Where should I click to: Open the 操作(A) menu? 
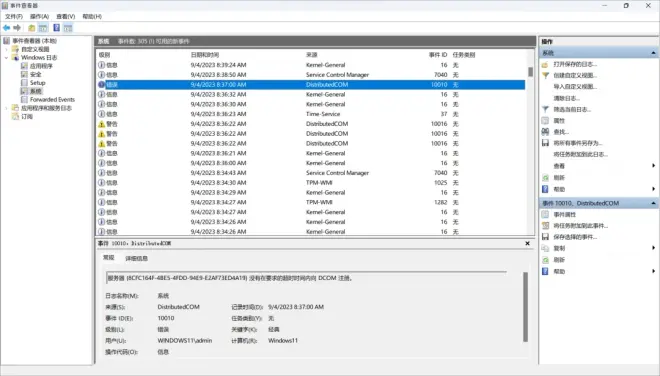pos(40,16)
